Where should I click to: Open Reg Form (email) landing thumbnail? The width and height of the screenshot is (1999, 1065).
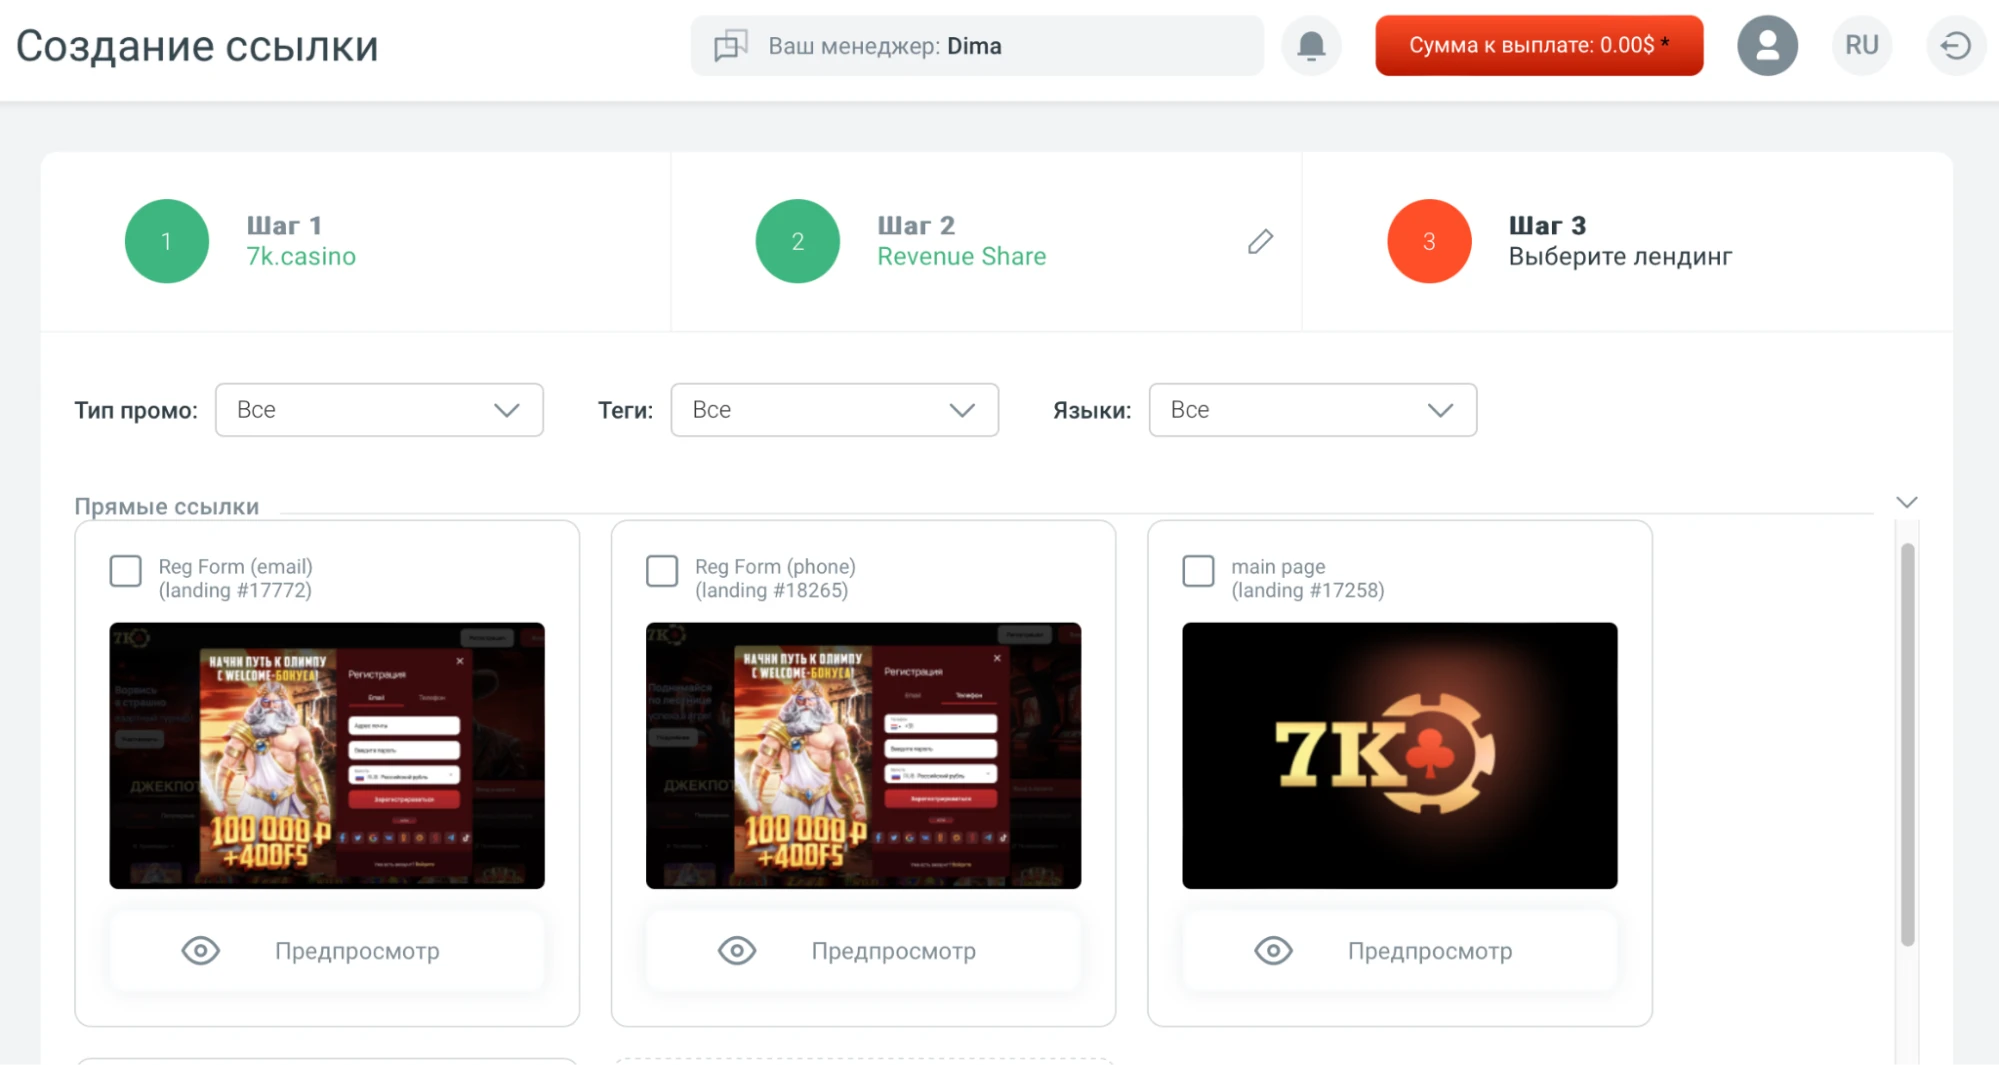point(327,755)
